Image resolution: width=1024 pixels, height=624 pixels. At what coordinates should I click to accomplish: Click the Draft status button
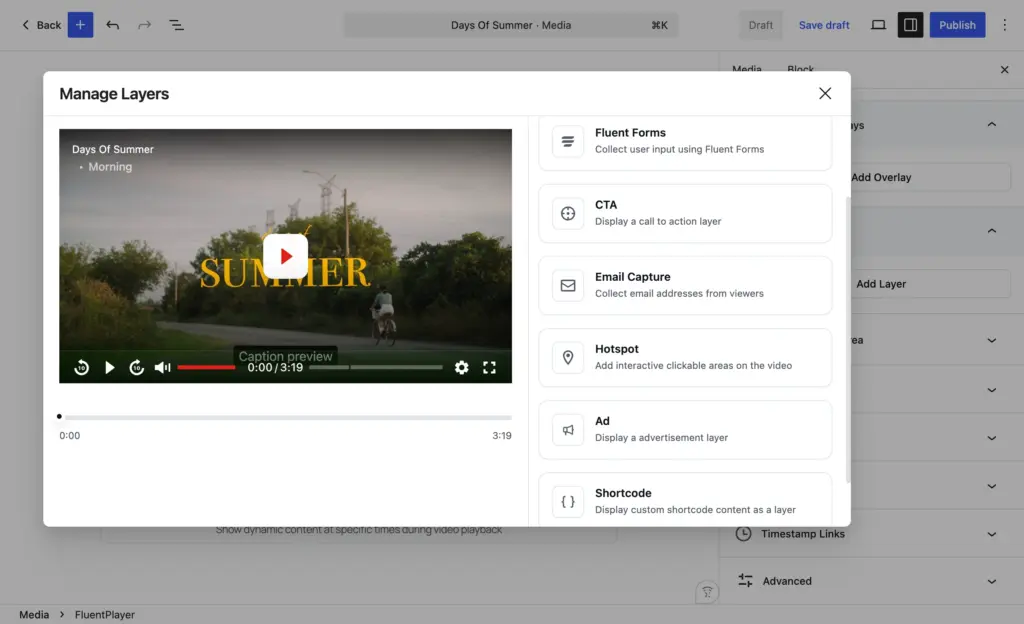tap(761, 25)
